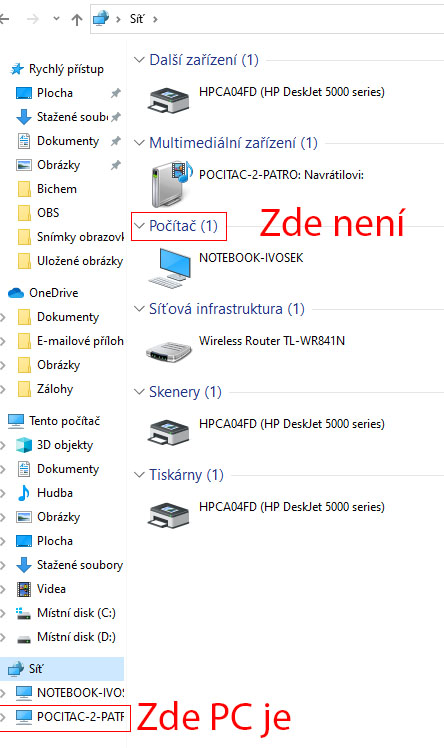
Task: Select the POCITAC-2-PATRO multimedia device icon
Action: [x=171, y=184]
